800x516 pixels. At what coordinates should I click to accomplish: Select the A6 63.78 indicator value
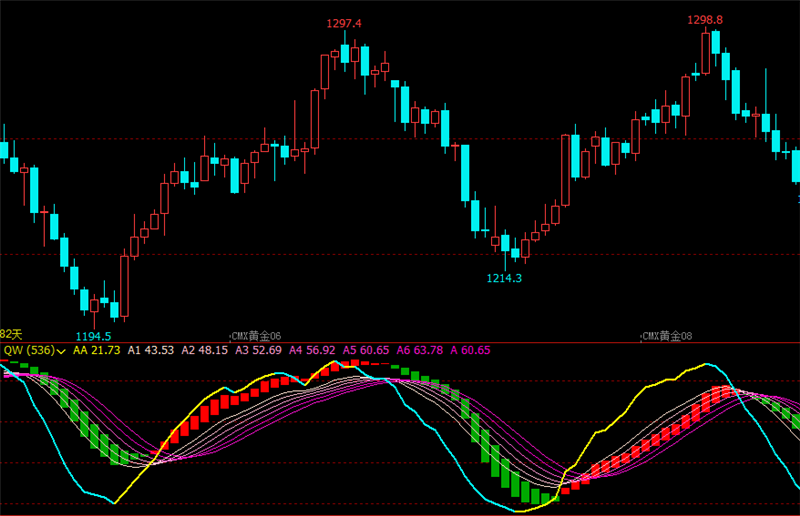pos(420,350)
